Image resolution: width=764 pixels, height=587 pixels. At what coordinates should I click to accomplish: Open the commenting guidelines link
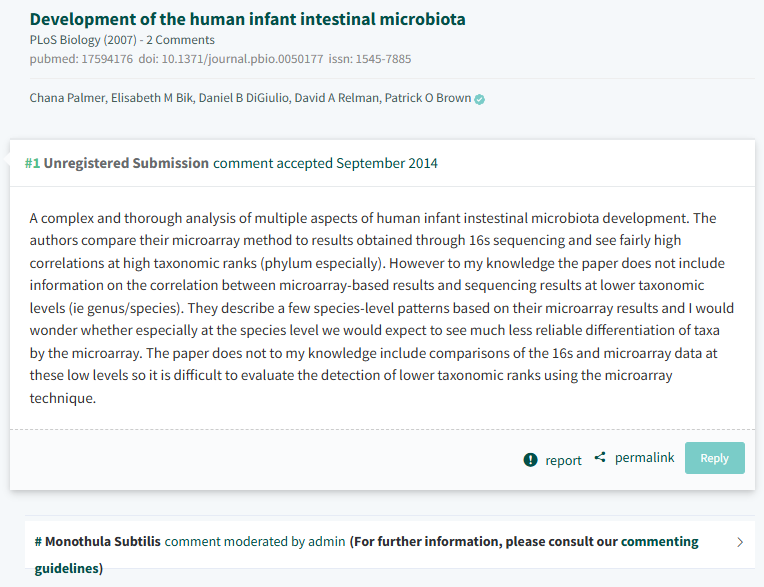point(659,541)
